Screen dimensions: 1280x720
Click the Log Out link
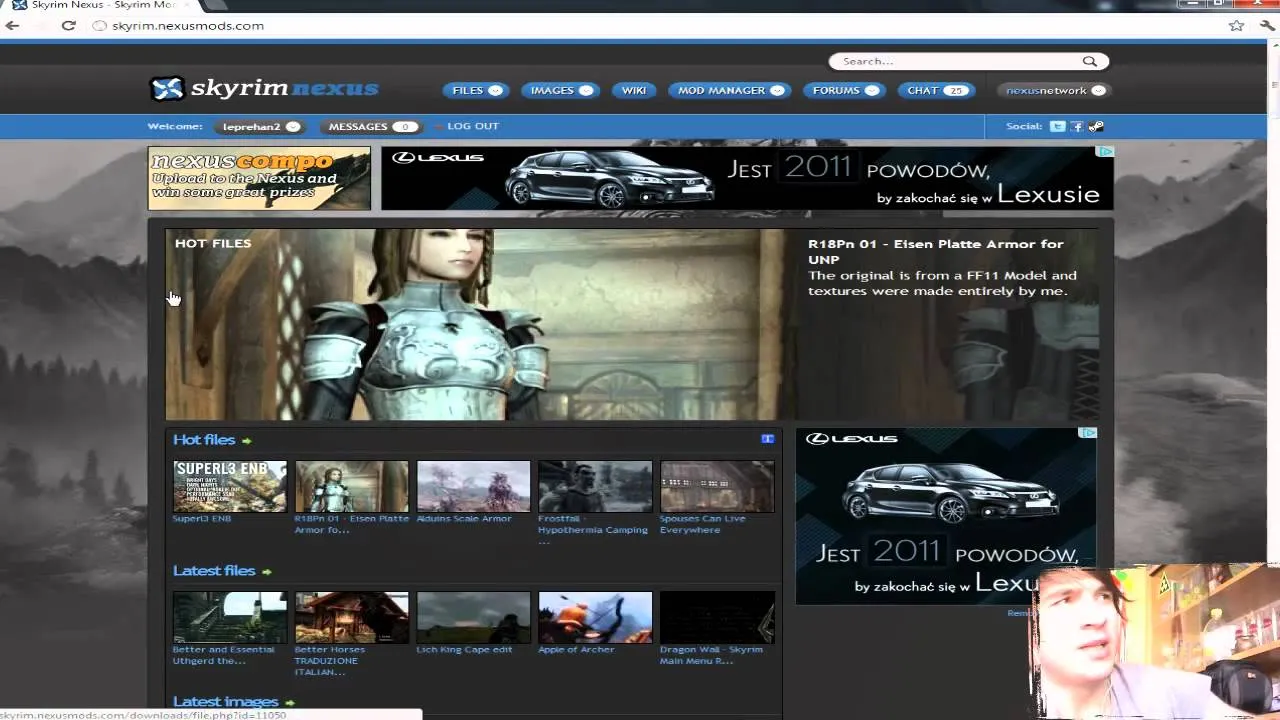[473, 126]
